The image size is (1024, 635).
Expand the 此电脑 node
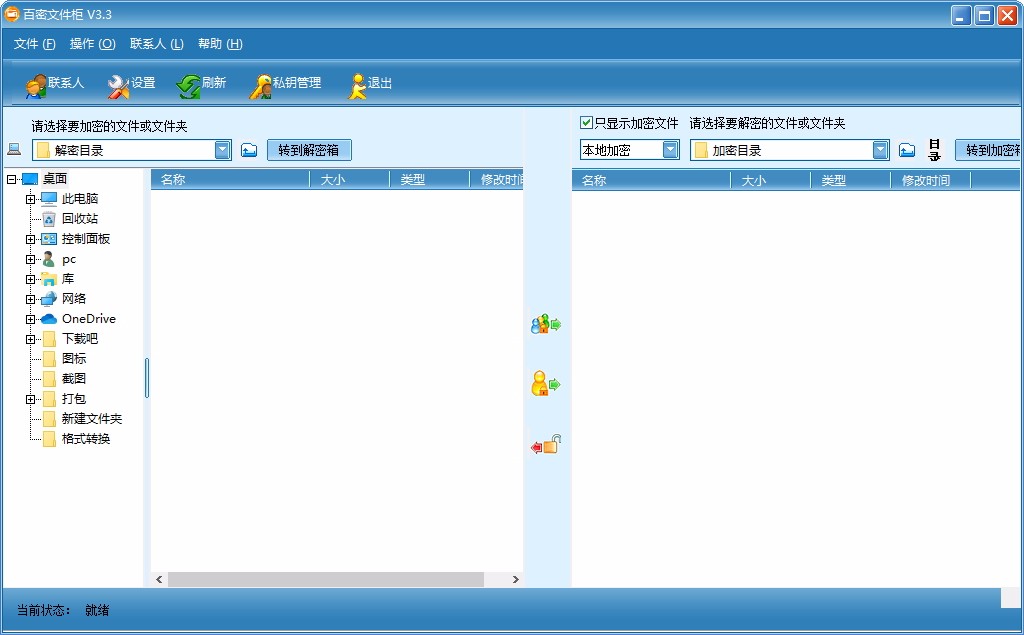[x=30, y=199]
